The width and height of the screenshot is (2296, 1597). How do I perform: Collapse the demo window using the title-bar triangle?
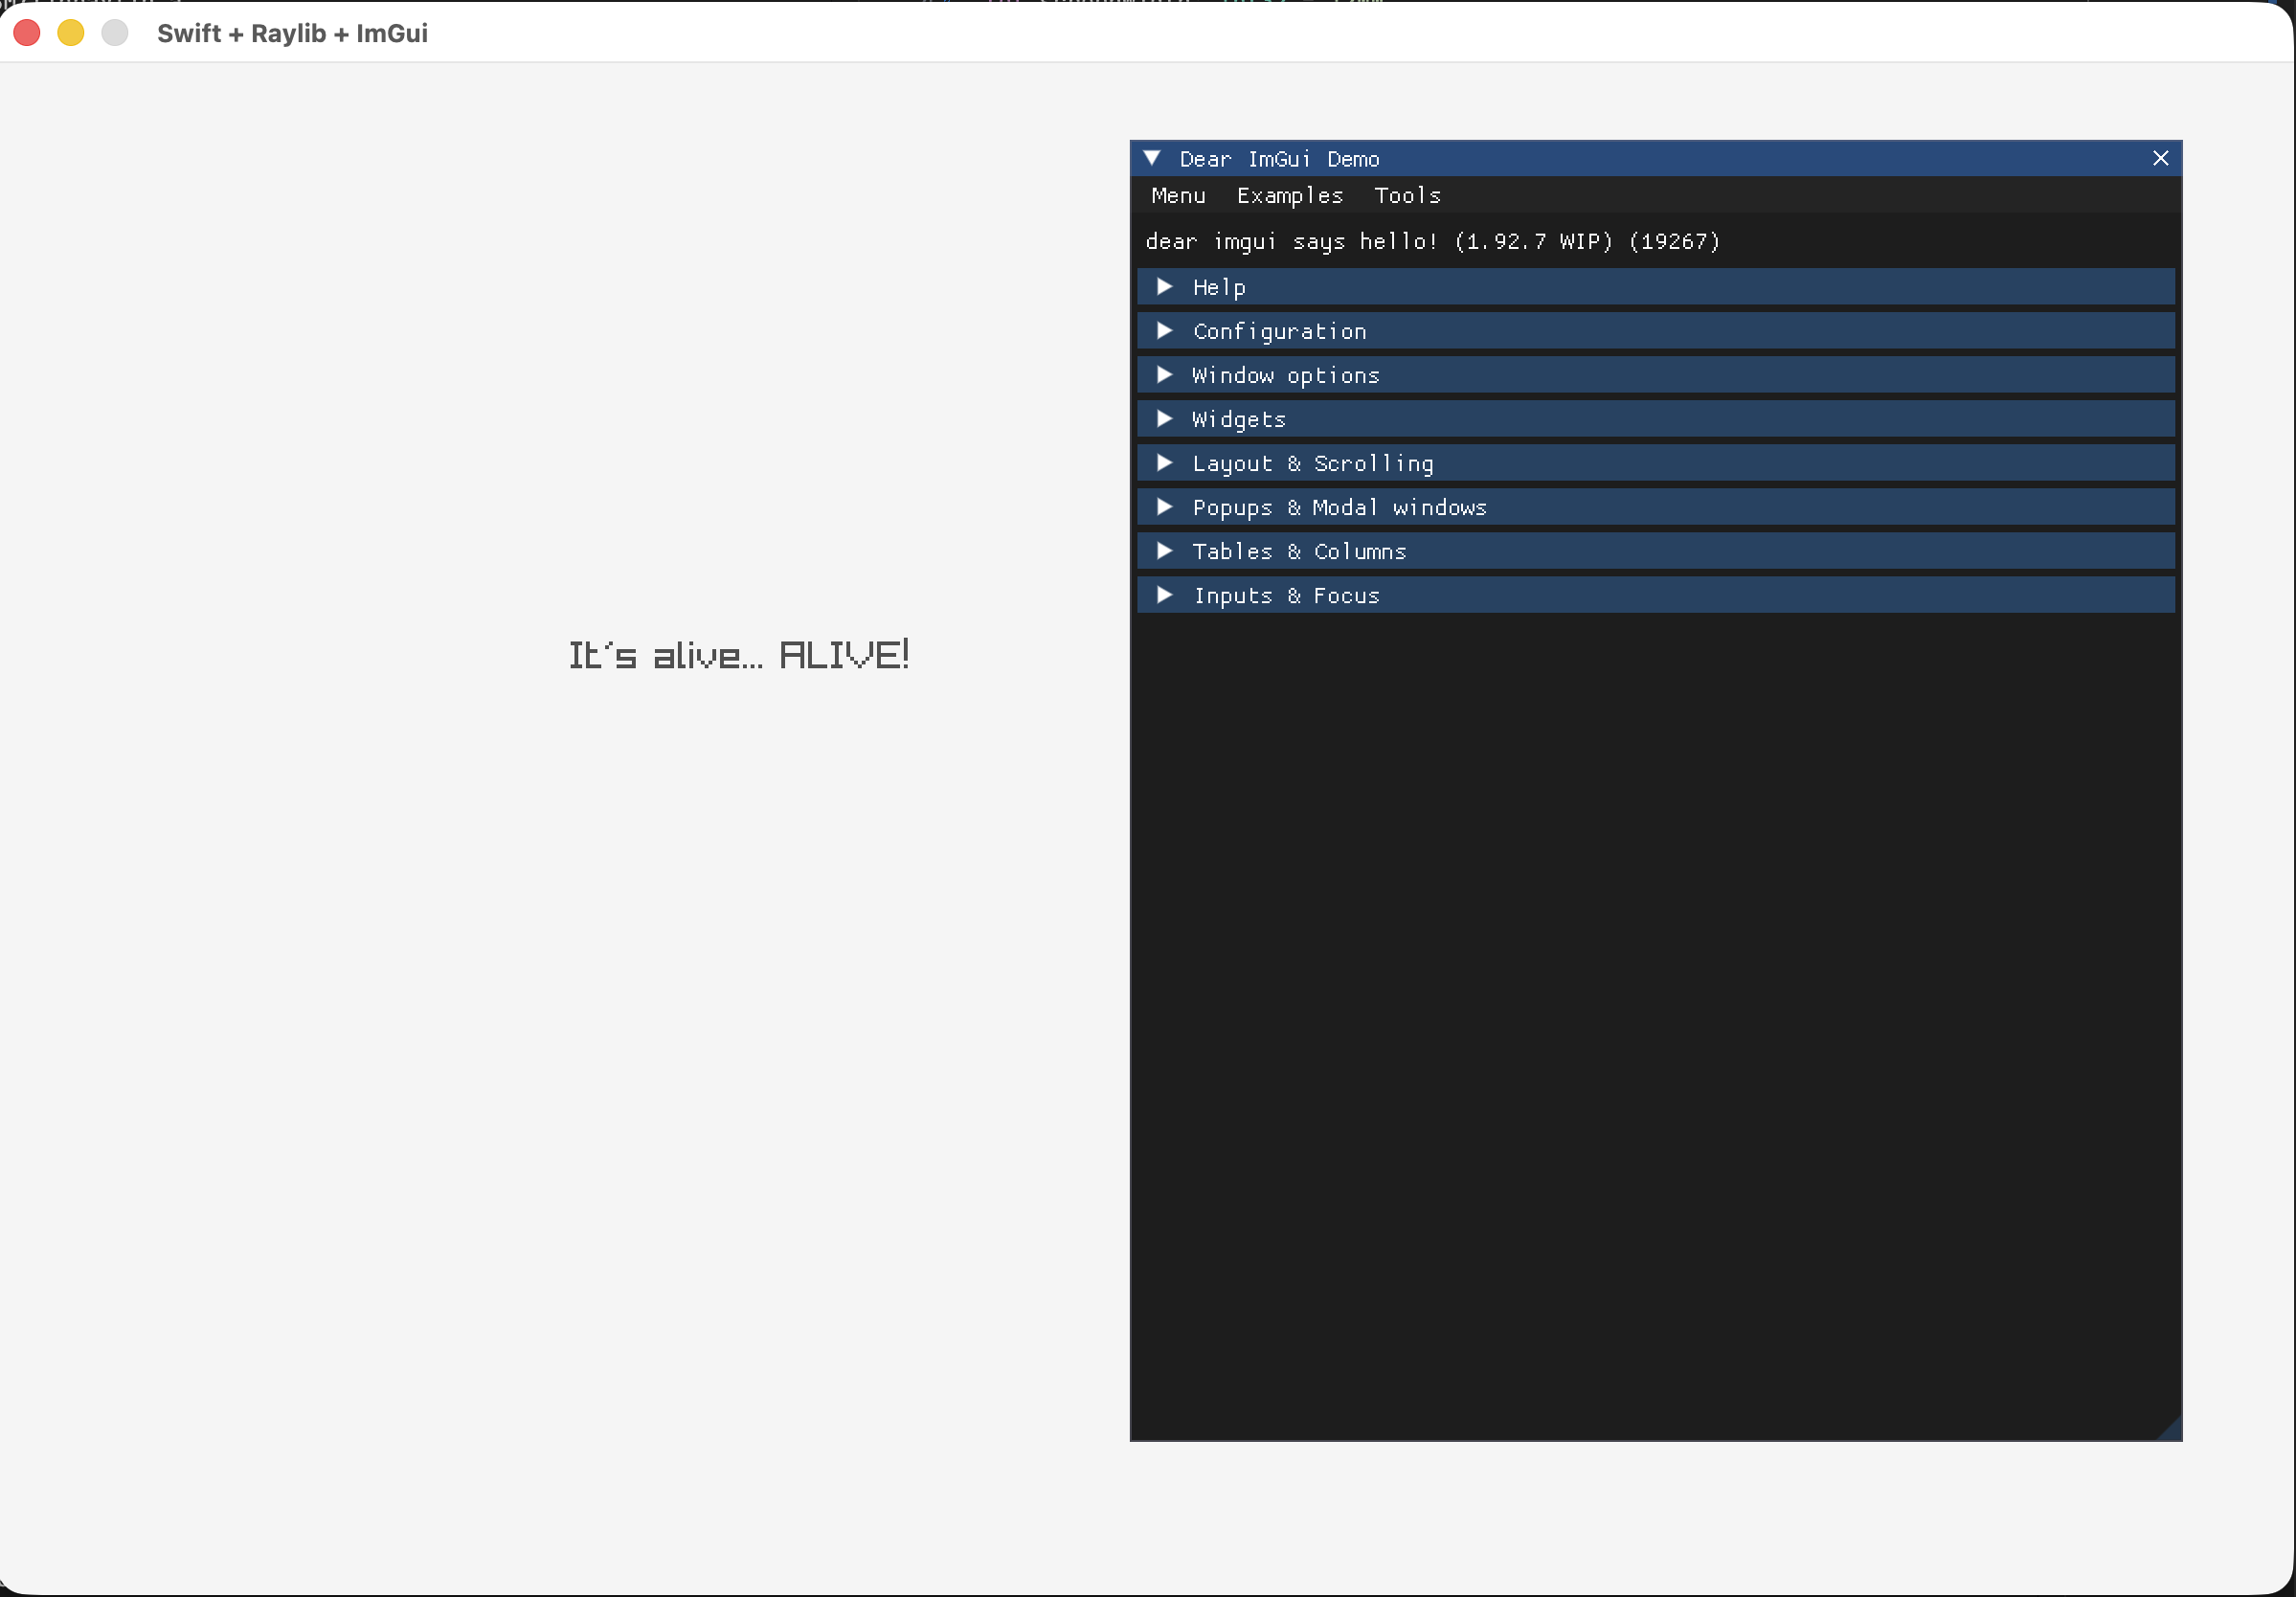1151,158
